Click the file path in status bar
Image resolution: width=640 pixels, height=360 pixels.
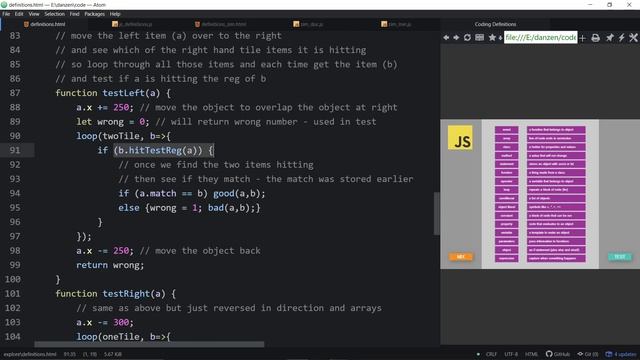pos(30,354)
